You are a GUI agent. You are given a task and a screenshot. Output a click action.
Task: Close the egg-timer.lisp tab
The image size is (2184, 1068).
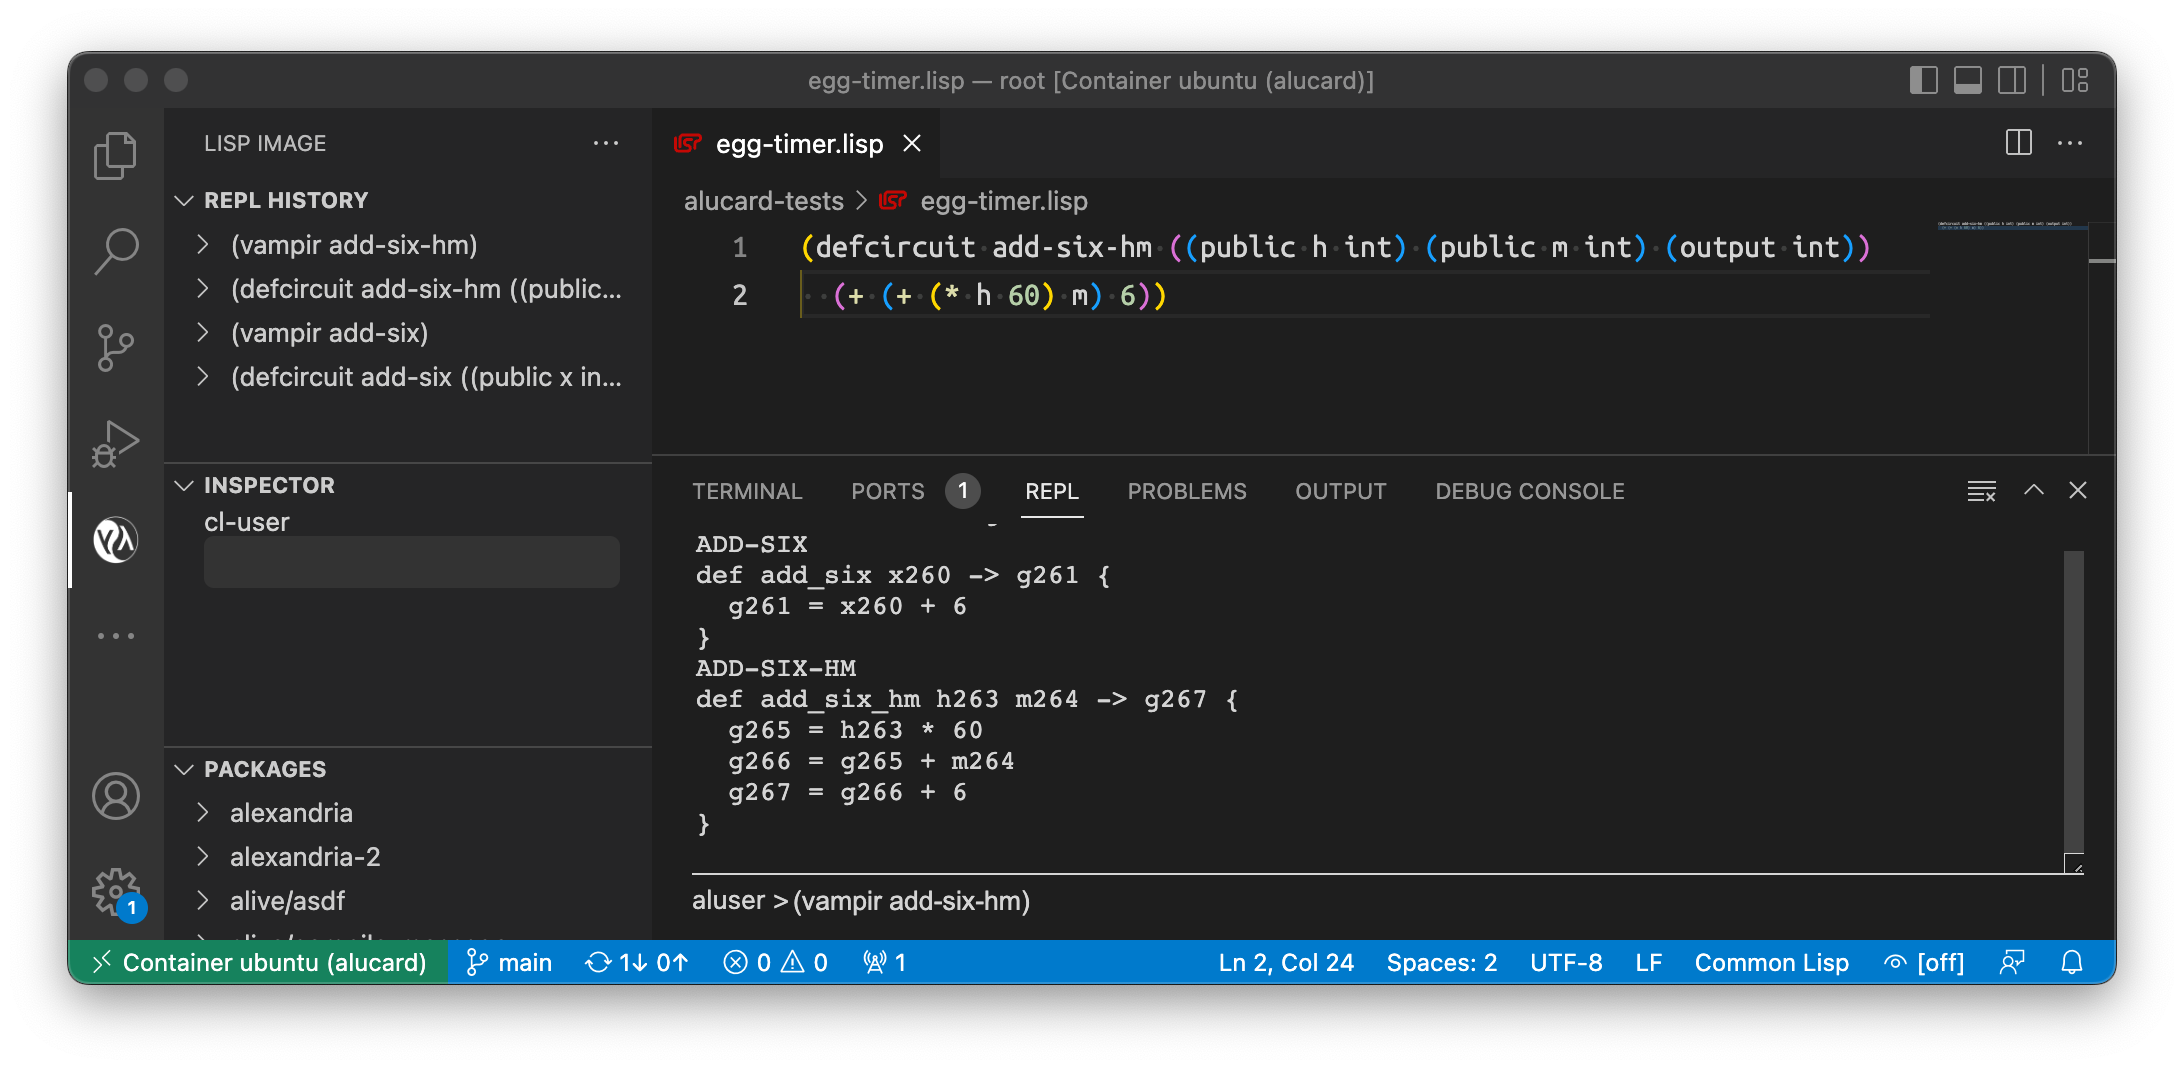point(912,143)
